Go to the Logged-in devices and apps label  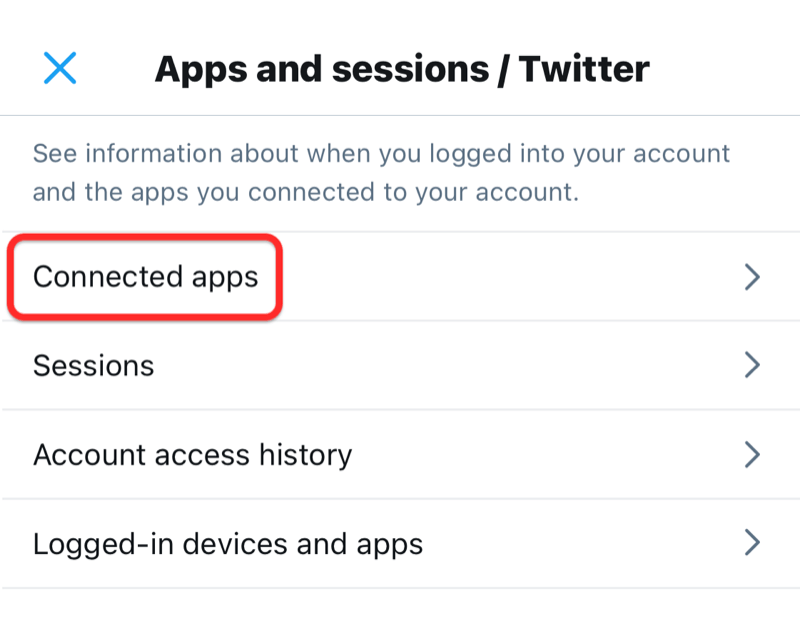[x=227, y=544]
